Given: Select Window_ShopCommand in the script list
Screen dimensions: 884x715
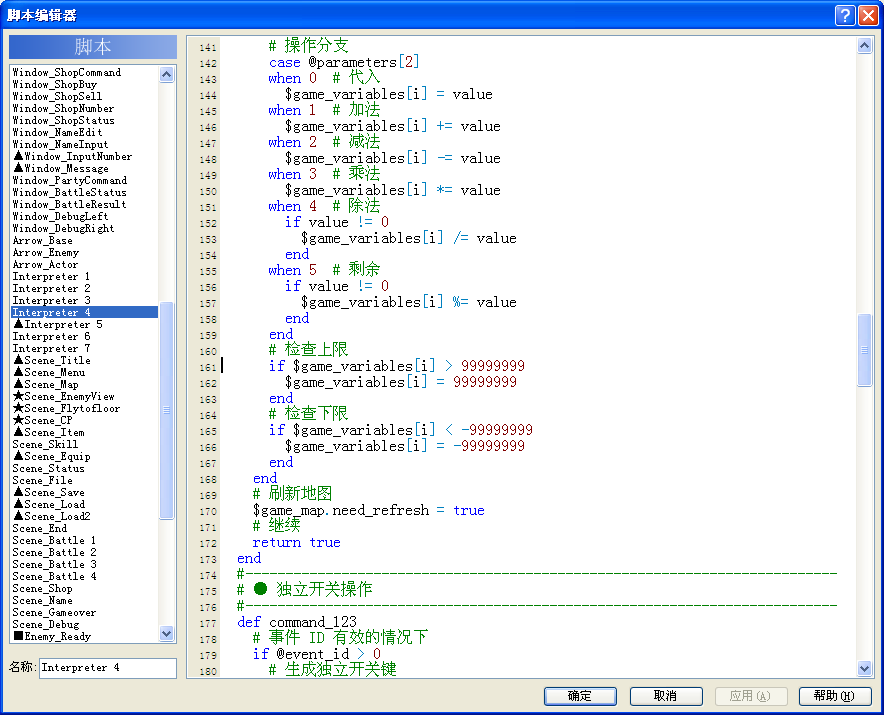Looking at the screenshot, I should coord(85,72).
